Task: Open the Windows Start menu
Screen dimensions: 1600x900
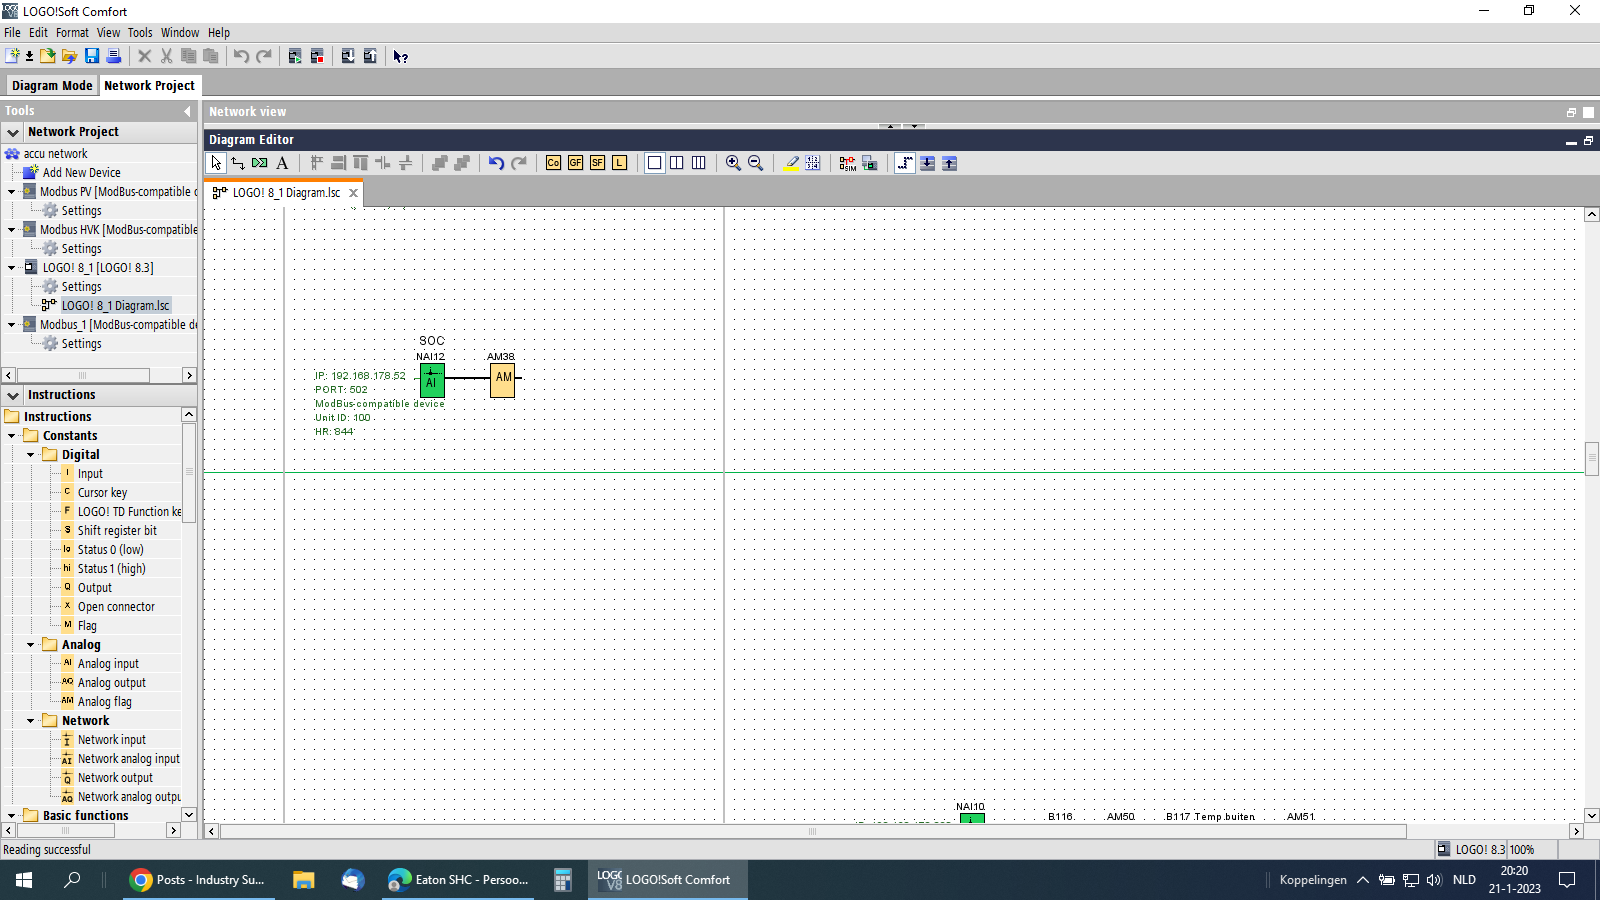Action: pos(24,880)
